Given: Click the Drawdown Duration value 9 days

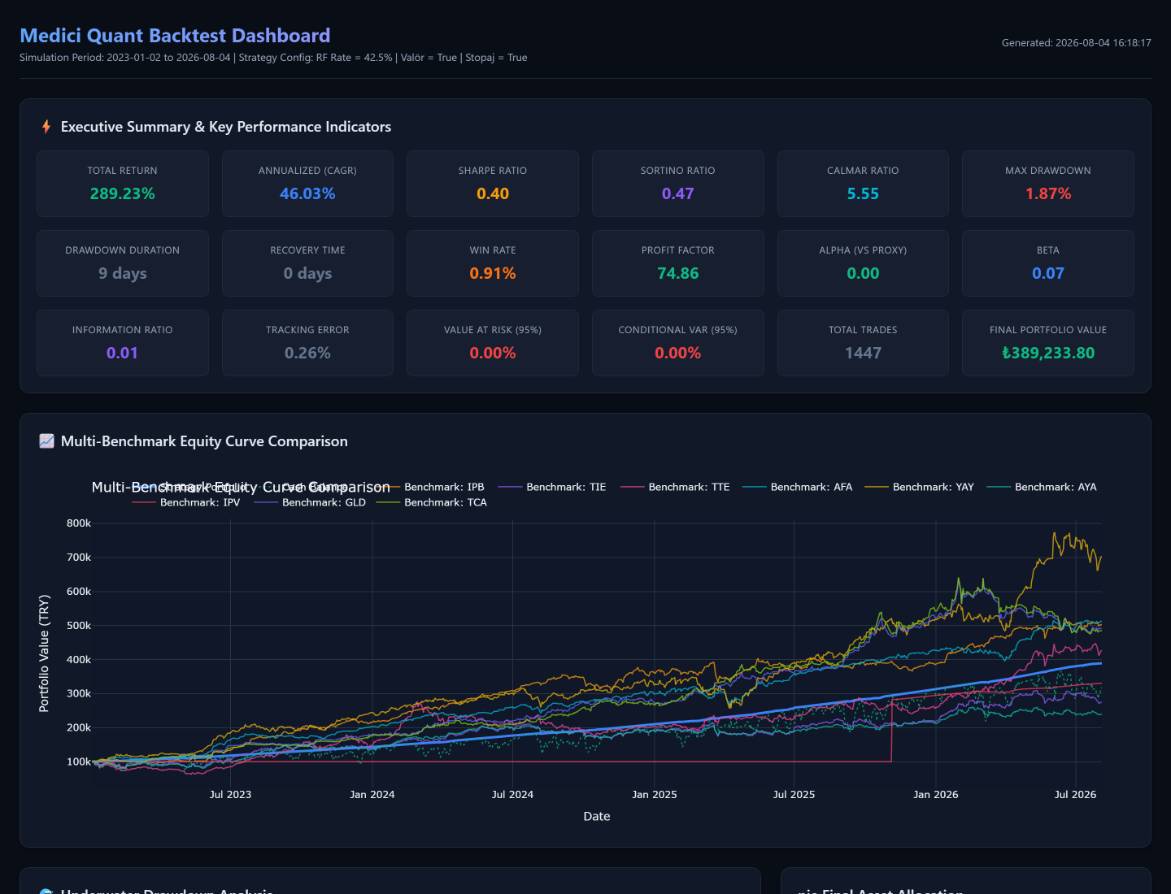Looking at the screenshot, I should pyautogui.click(x=122, y=273).
